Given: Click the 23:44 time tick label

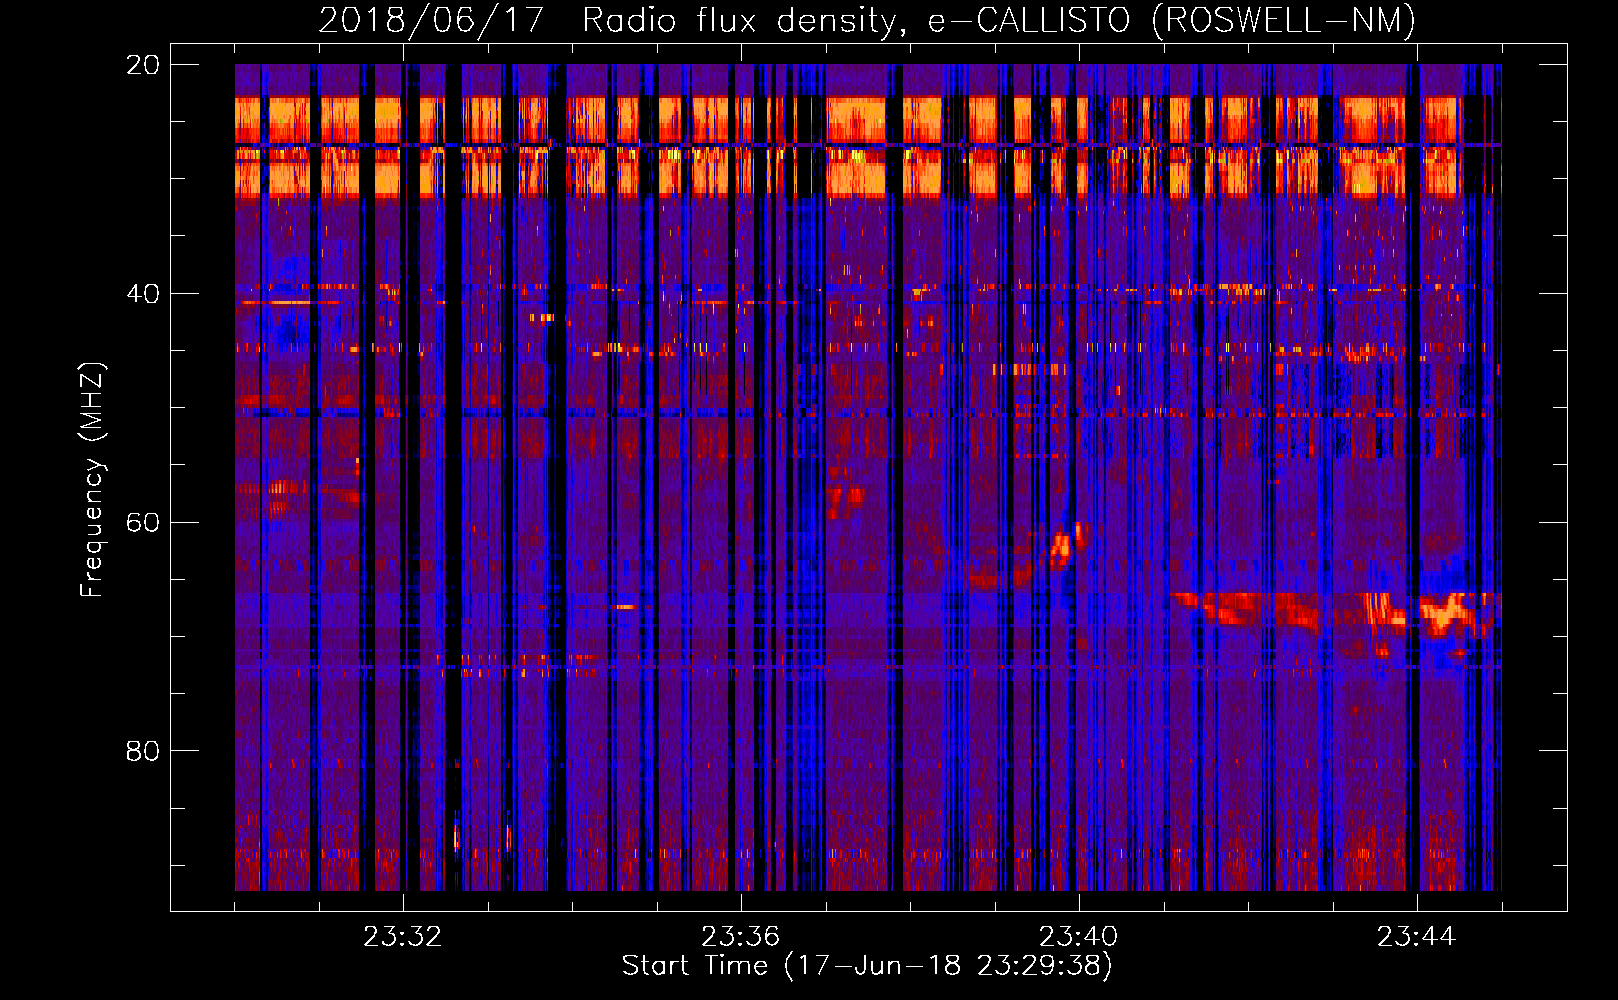Looking at the screenshot, I should (1416, 937).
